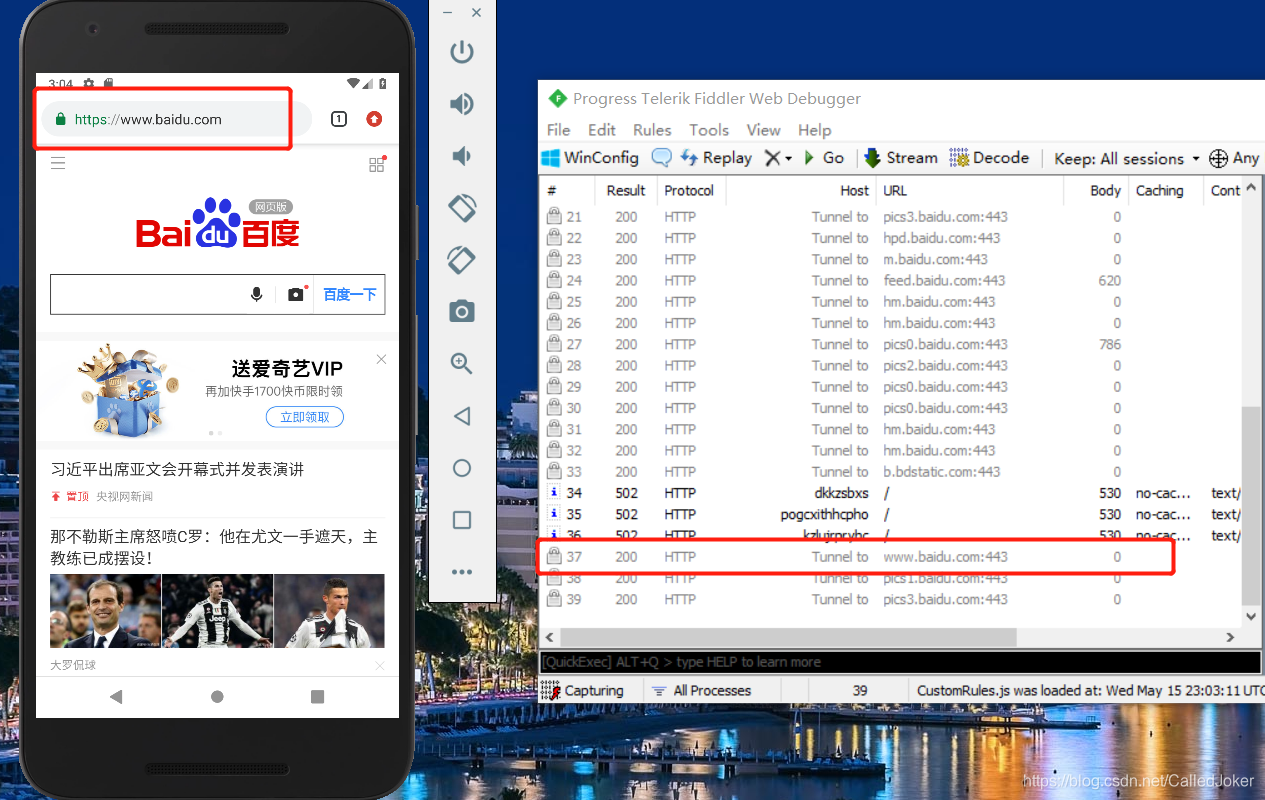Click the Android recents button on phone screen
The width and height of the screenshot is (1265, 800).
point(318,696)
